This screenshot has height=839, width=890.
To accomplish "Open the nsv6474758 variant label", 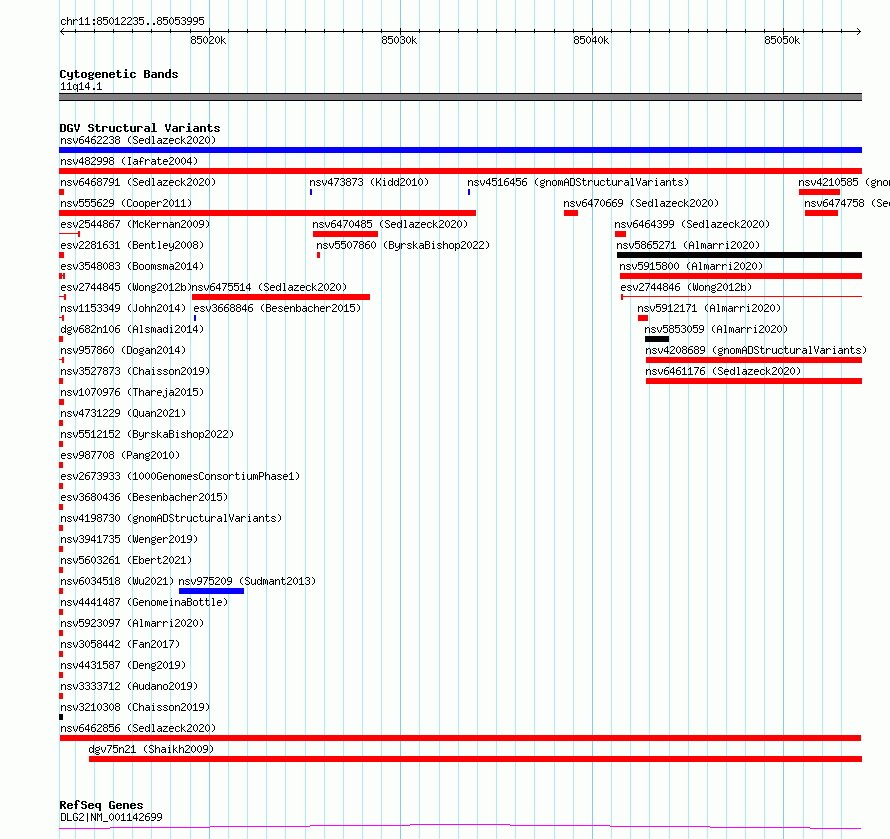I will (x=846, y=203).
